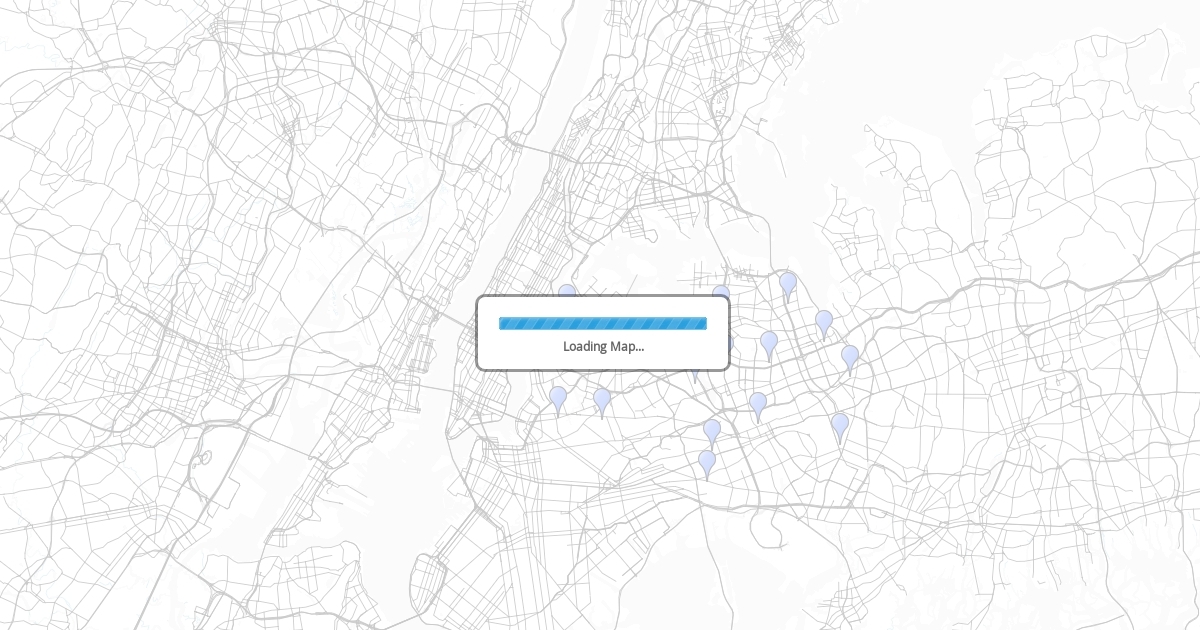
Task: Select the pin tip peeking below the dialog
Action: (695, 377)
